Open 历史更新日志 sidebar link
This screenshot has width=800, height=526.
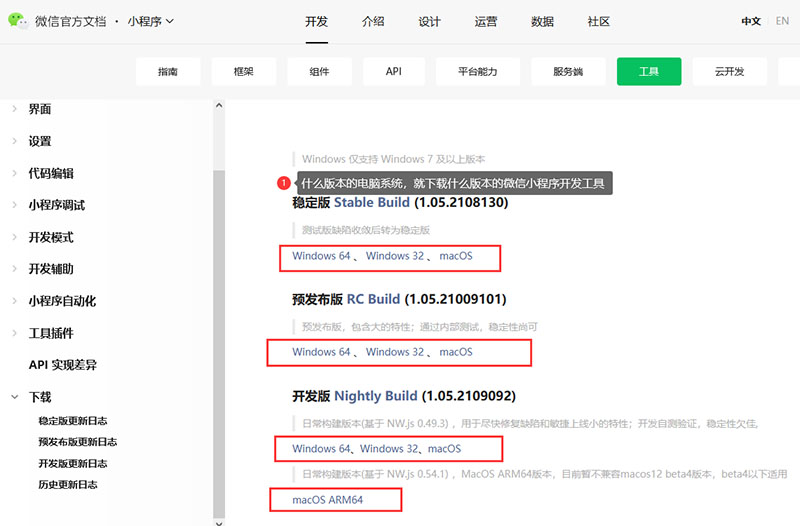coord(68,485)
